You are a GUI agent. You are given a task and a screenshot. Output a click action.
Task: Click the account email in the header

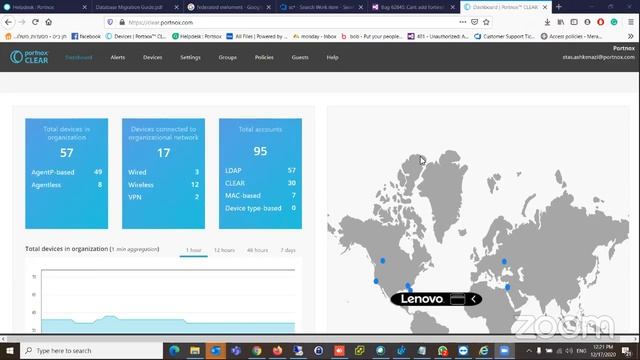[598, 57]
